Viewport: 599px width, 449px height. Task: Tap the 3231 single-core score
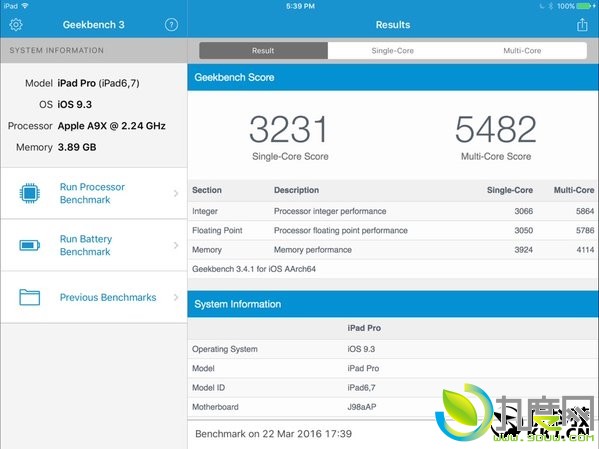[x=288, y=129]
